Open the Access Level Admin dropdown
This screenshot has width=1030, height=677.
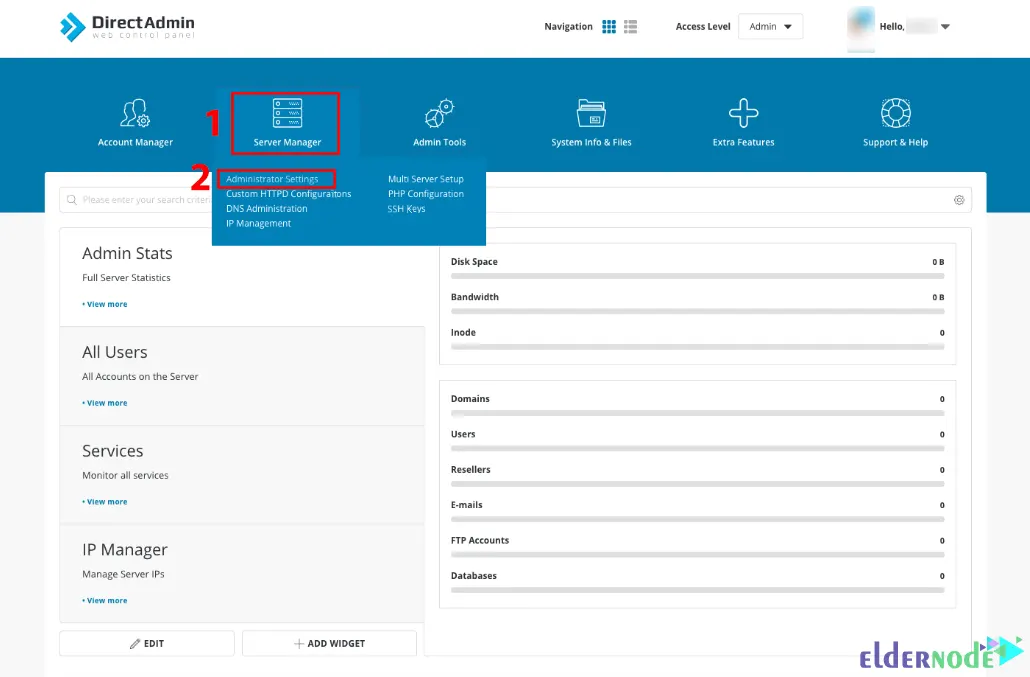click(x=770, y=26)
